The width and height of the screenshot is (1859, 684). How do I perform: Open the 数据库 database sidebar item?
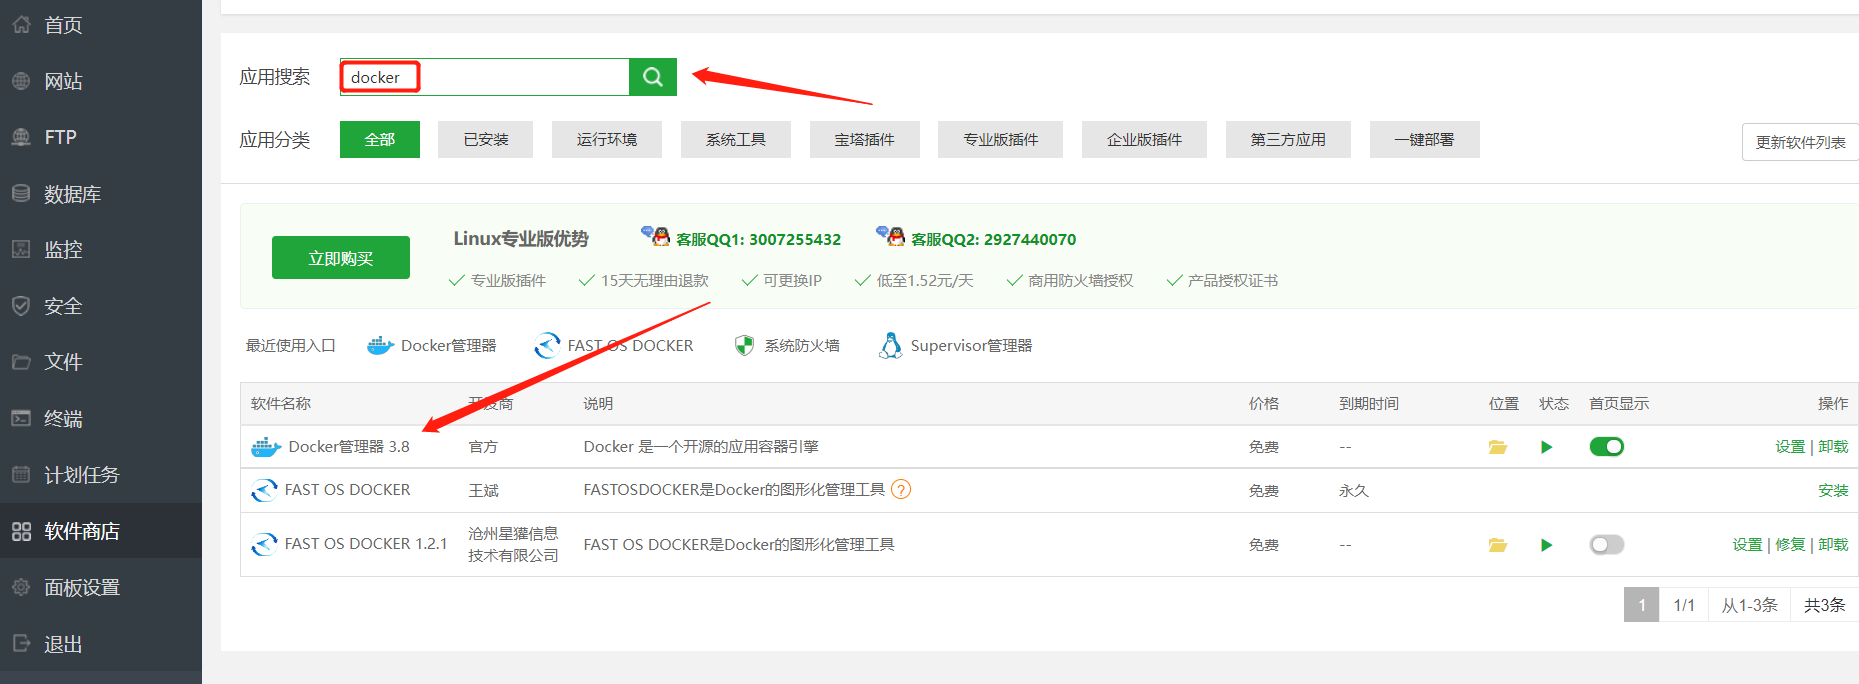pos(101,194)
